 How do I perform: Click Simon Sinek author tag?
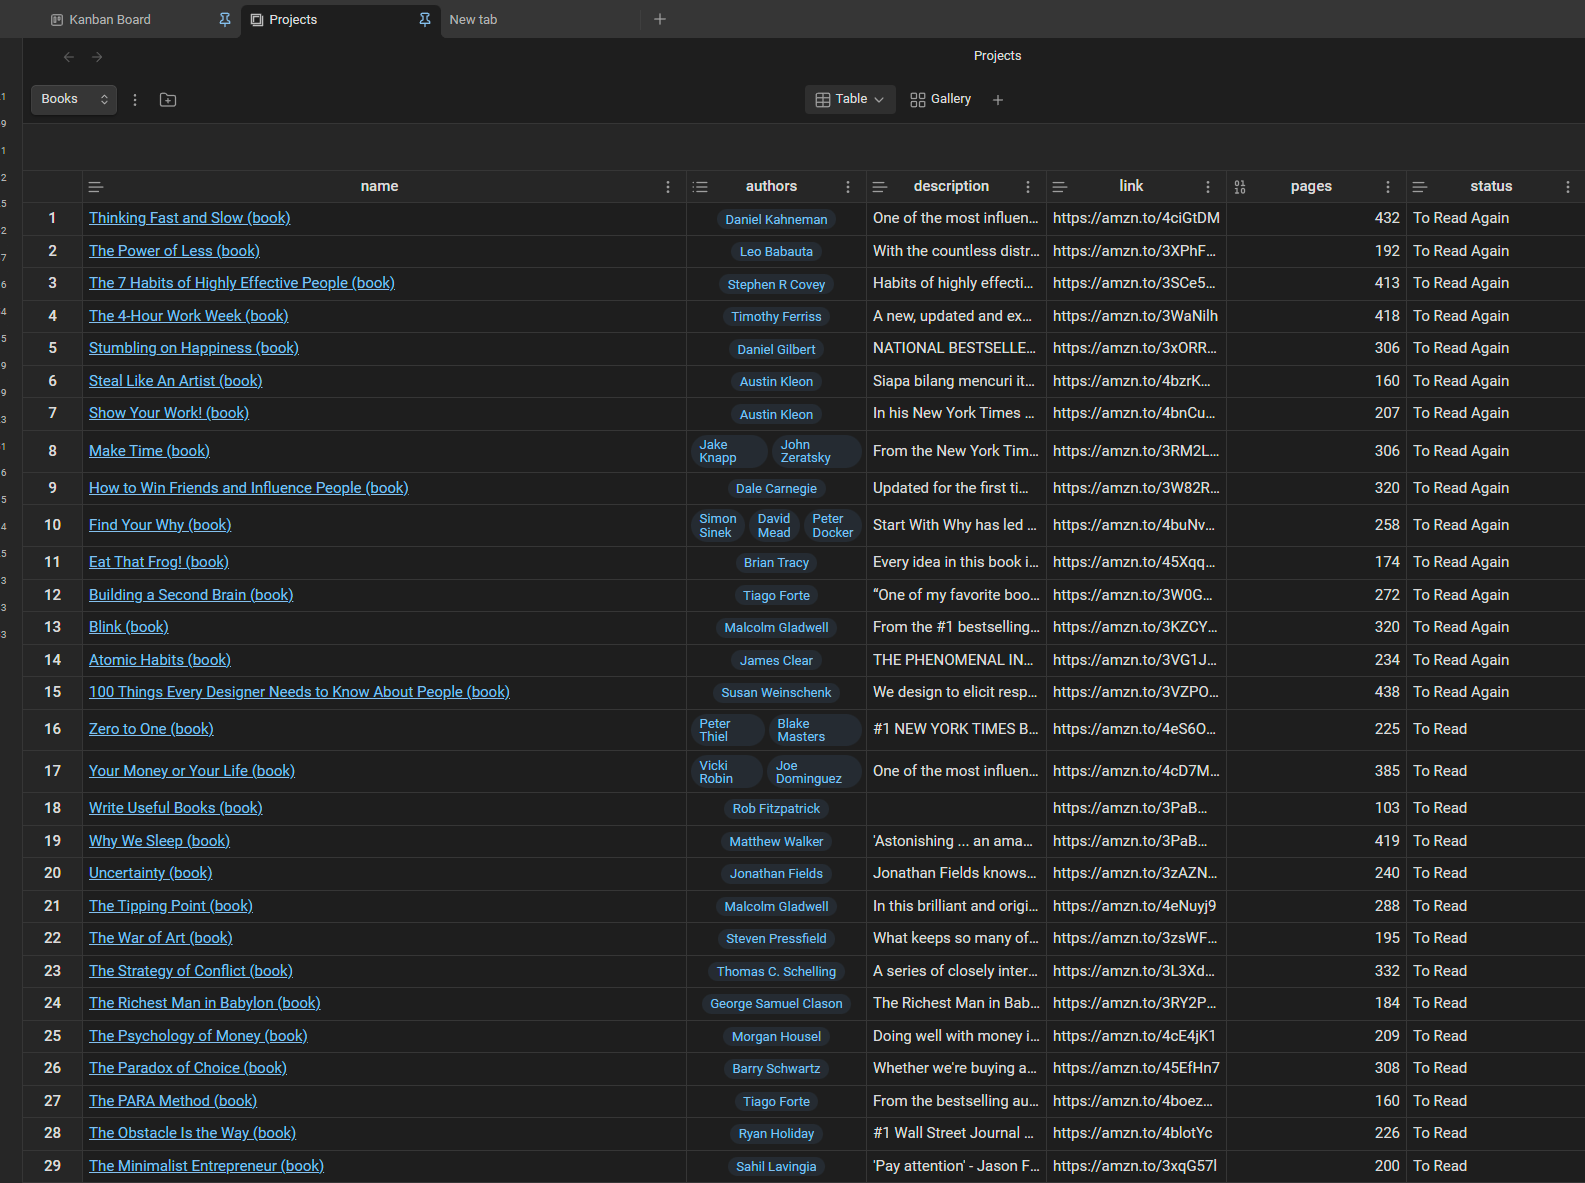tap(717, 525)
